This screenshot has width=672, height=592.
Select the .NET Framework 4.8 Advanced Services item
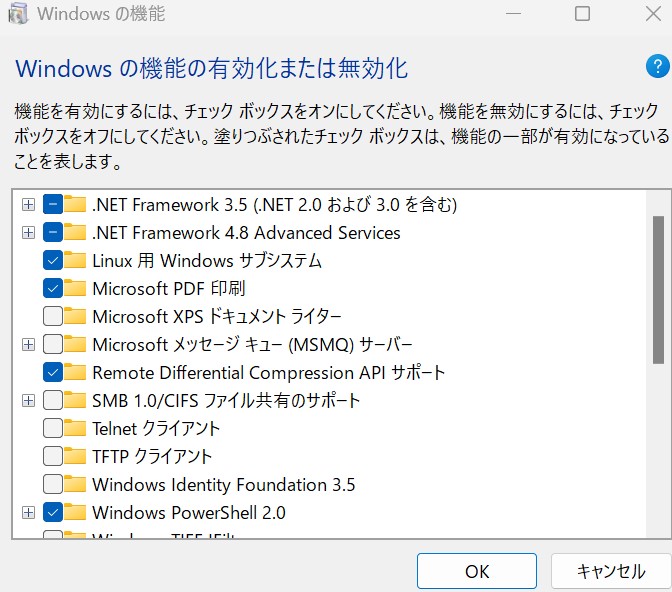(x=246, y=233)
